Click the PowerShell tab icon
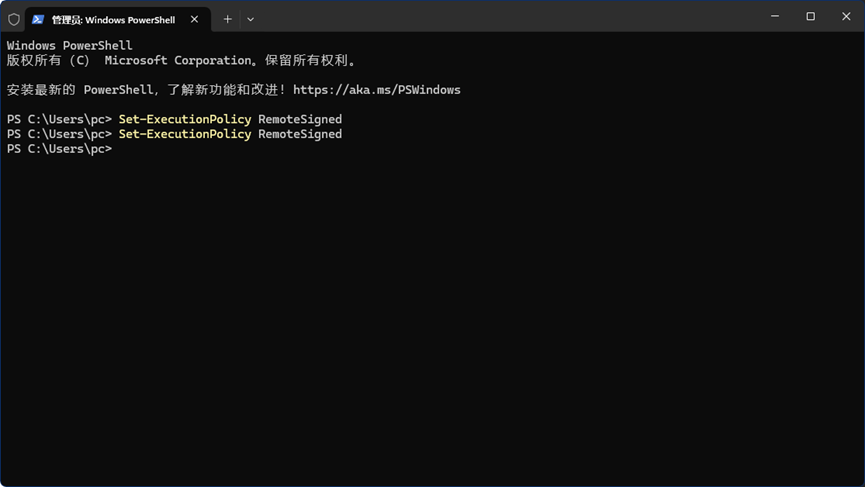This screenshot has height=487, width=865. click(x=38, y=19)
